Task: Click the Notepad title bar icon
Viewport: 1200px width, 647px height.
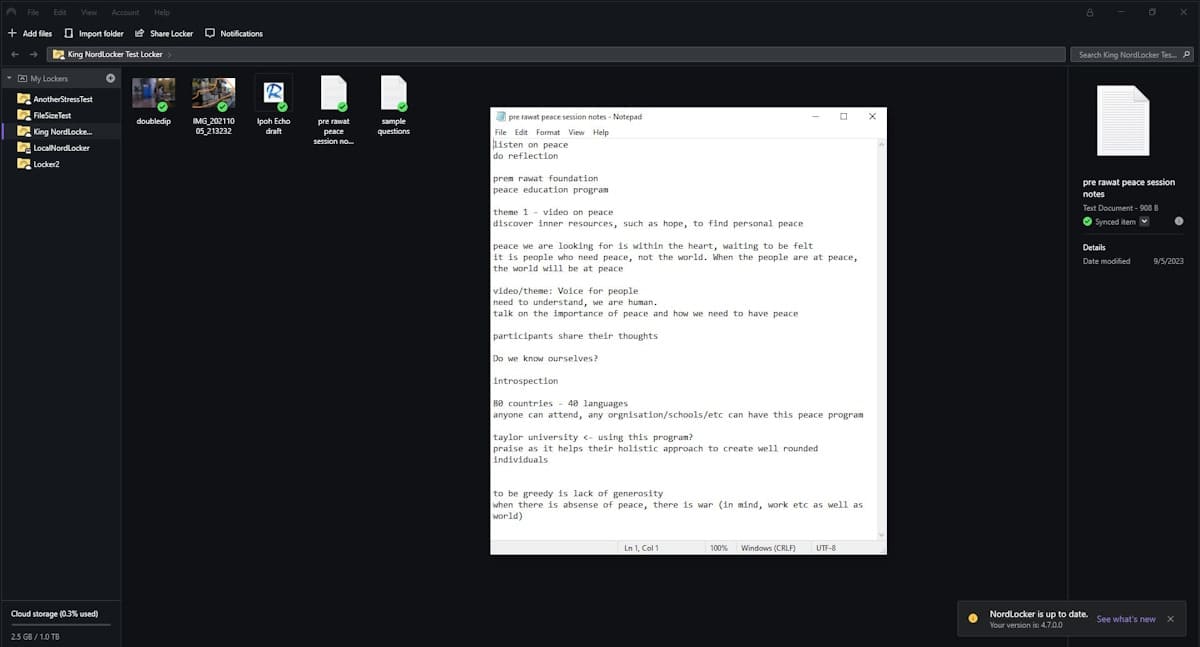Action: 500,117
